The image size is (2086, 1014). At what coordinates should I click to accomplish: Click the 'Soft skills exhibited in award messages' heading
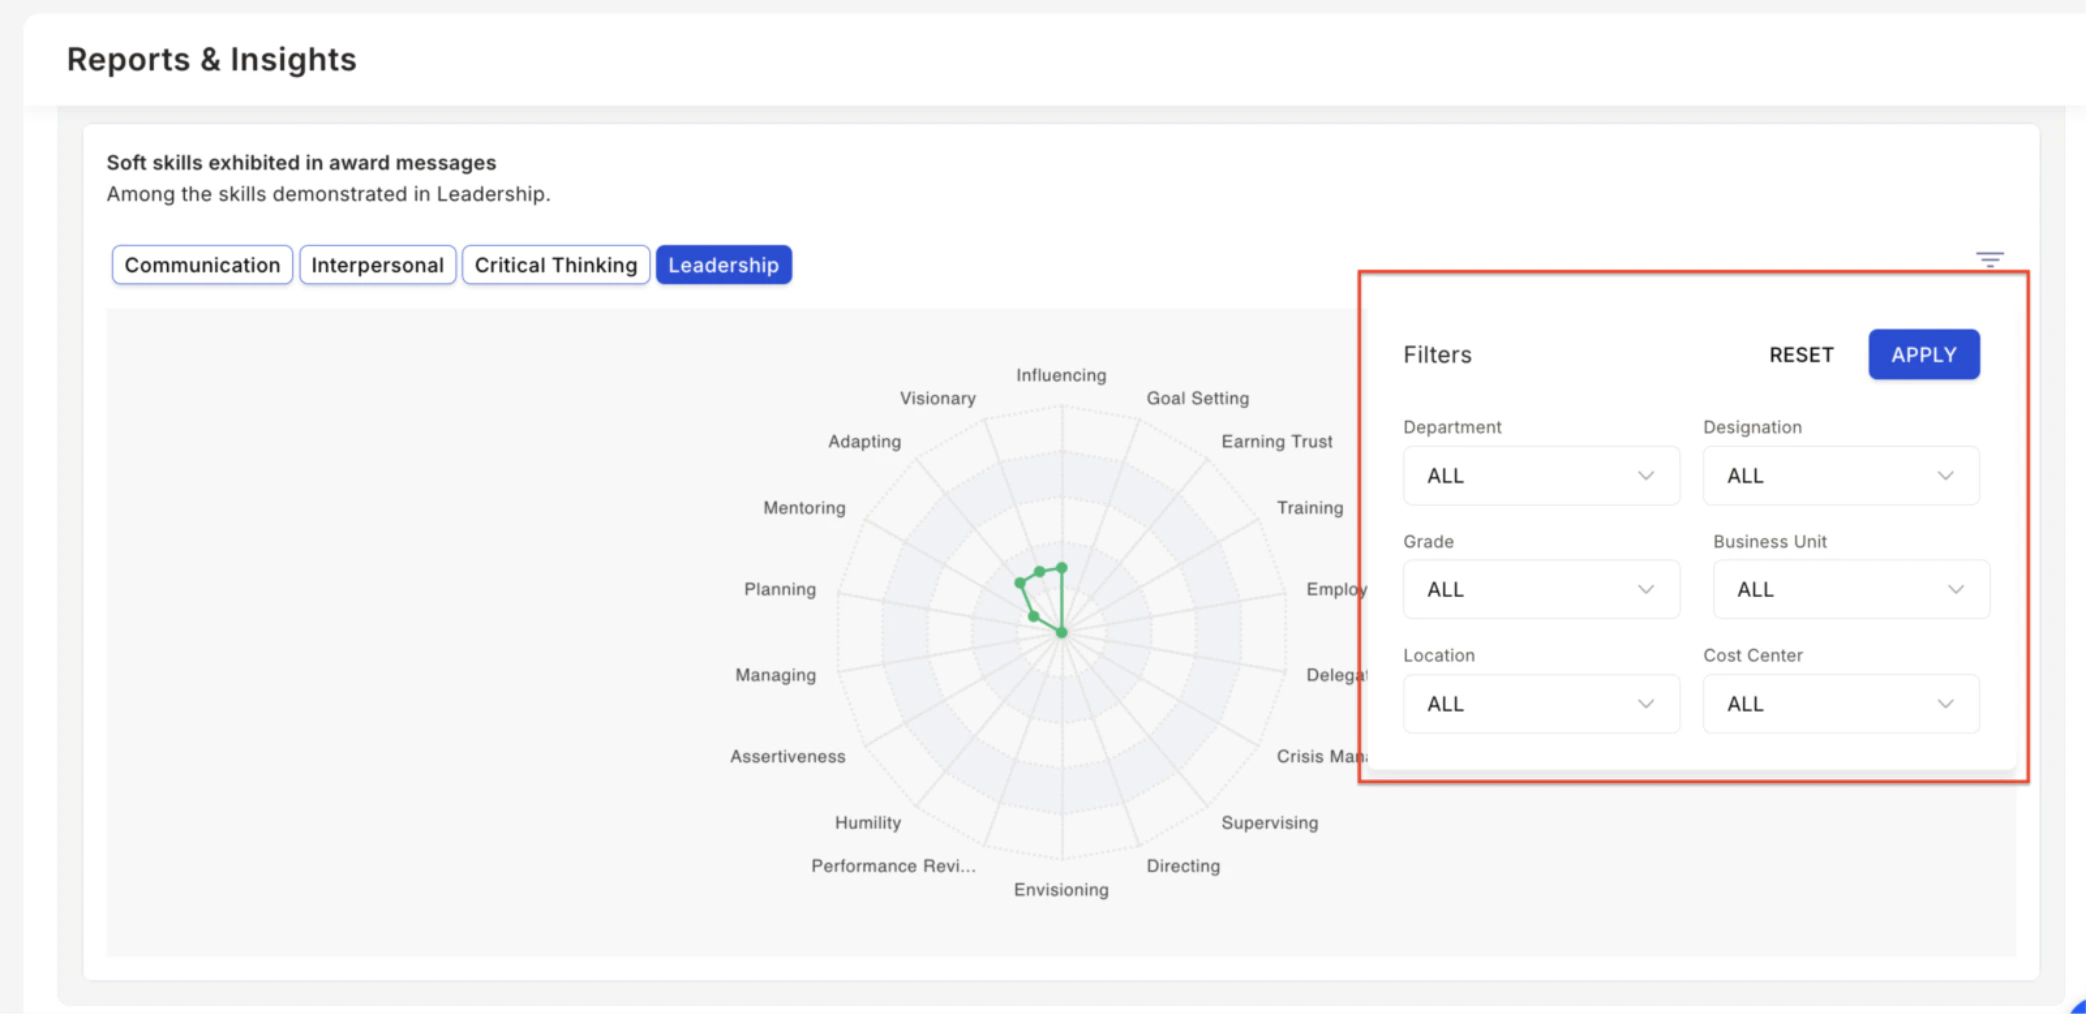[301, 162]
